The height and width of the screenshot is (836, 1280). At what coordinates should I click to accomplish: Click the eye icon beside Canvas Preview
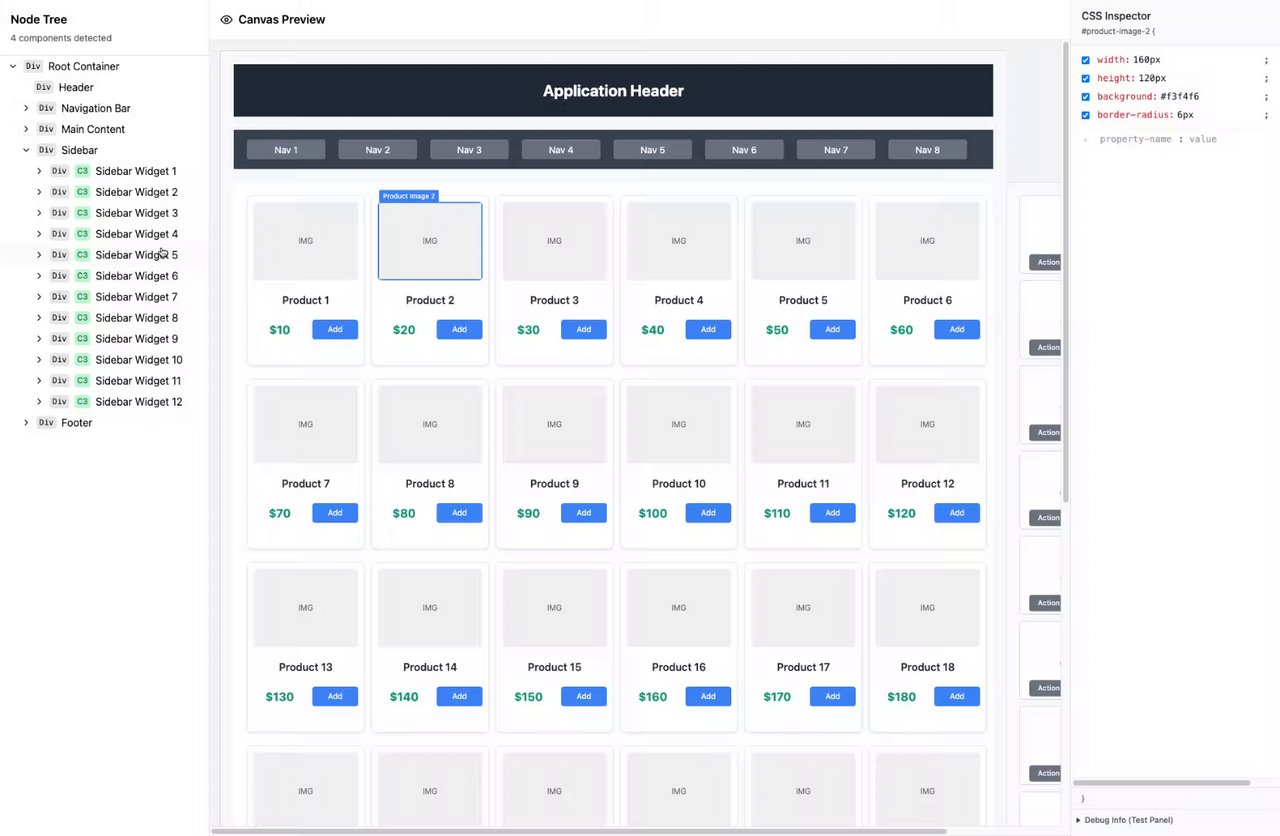point(226,20)
